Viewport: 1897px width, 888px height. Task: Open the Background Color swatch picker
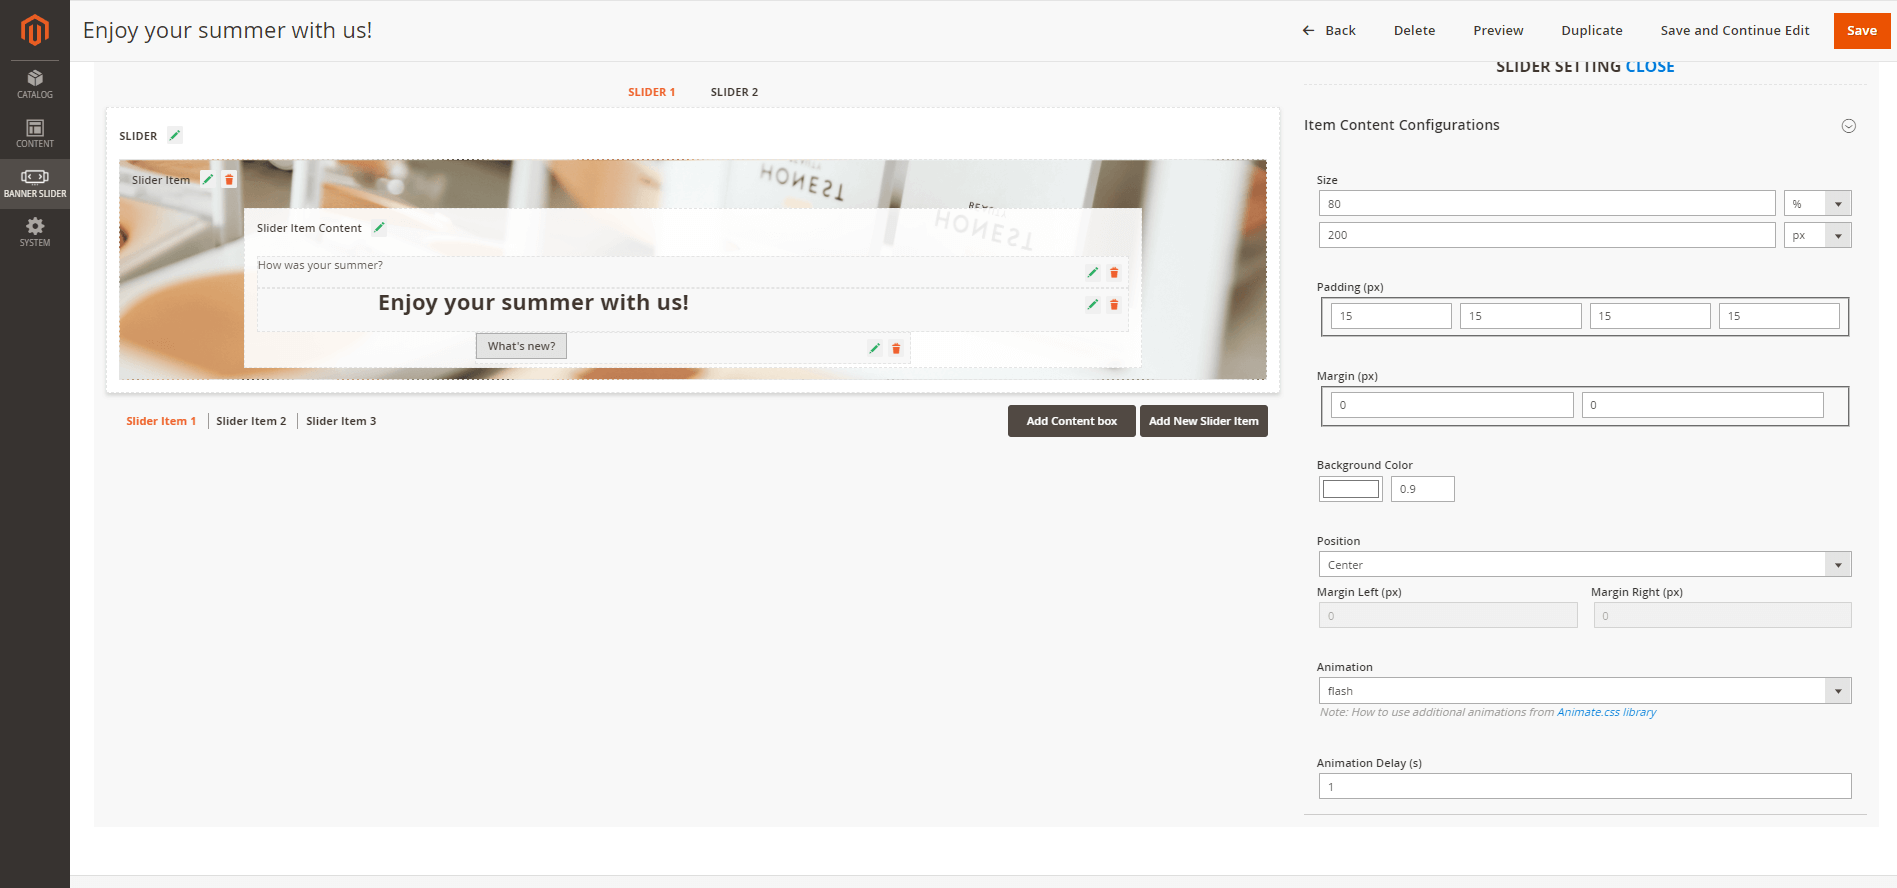coord(1351,489)
